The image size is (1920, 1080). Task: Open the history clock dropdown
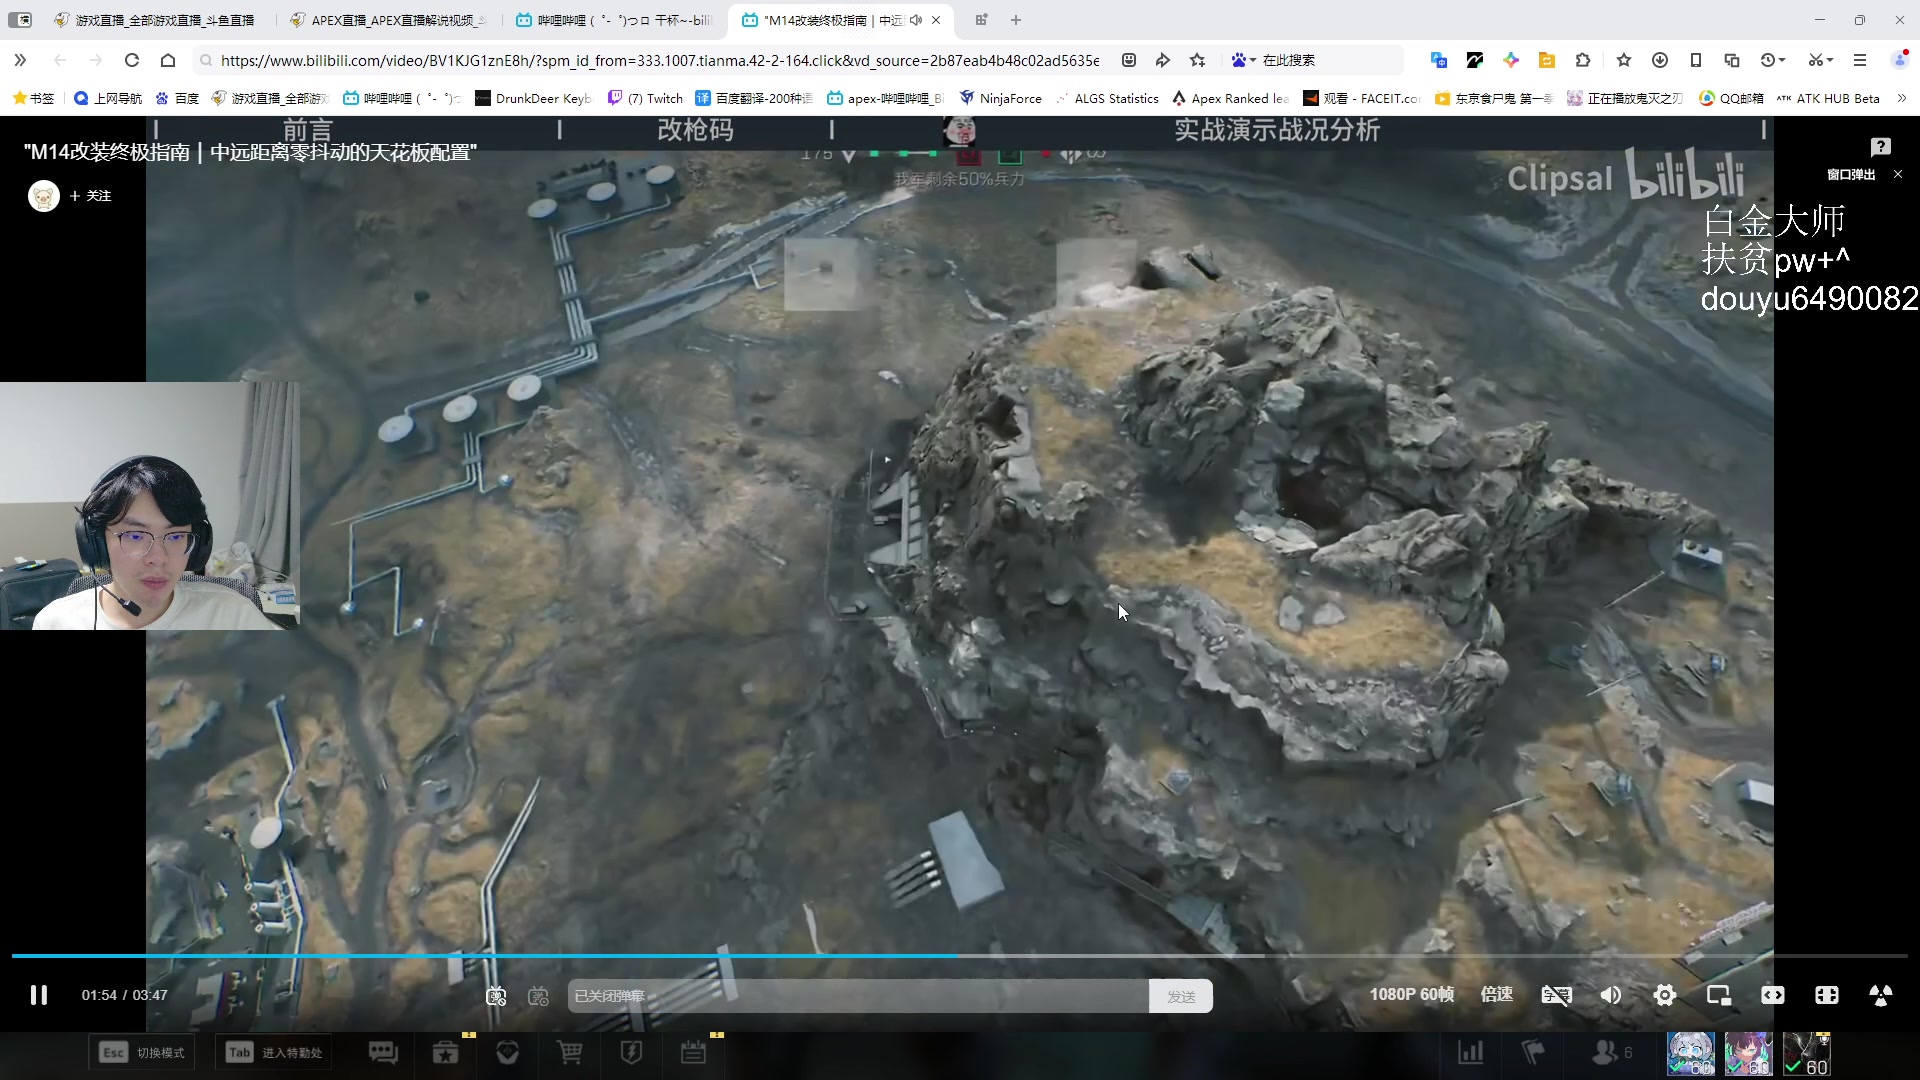[x=1773, y=60]
